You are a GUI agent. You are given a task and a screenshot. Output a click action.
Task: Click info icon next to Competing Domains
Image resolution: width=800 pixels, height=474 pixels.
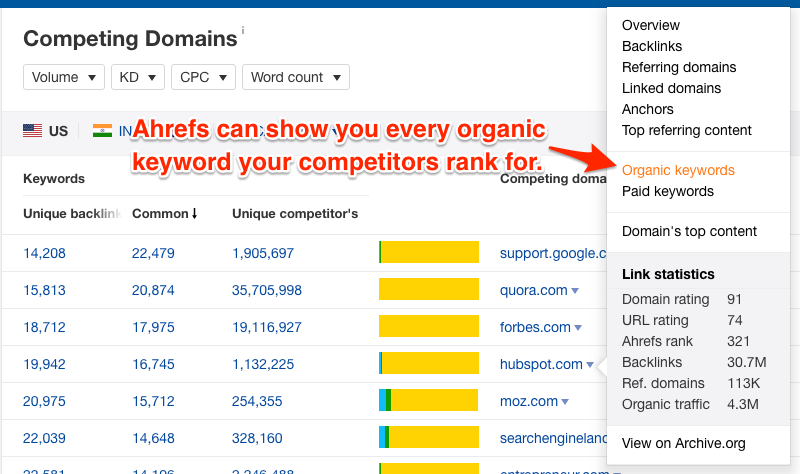243,30
